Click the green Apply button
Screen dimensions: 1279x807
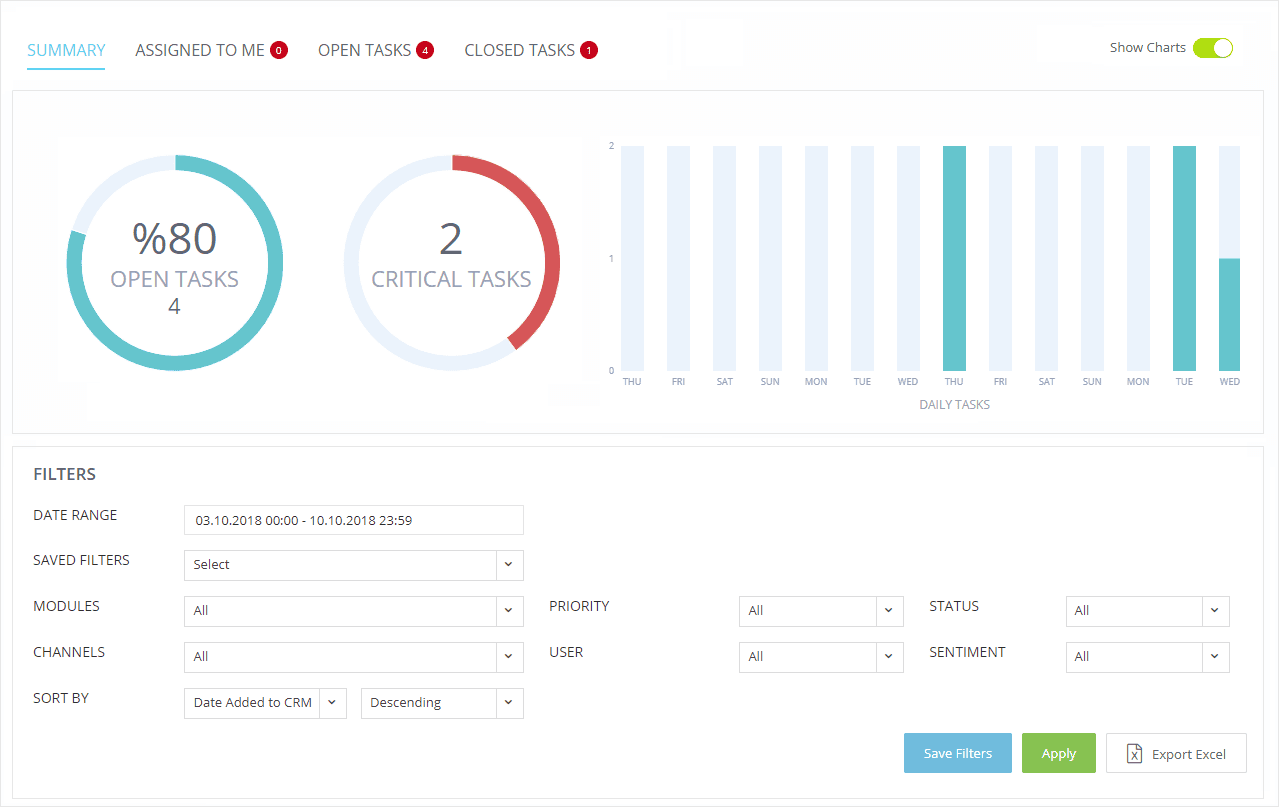tap(1059, 753)
